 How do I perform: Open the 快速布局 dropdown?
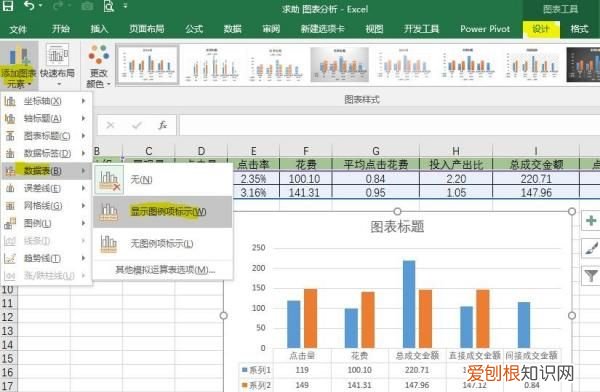pyautogui.click(x=58, y=65)
